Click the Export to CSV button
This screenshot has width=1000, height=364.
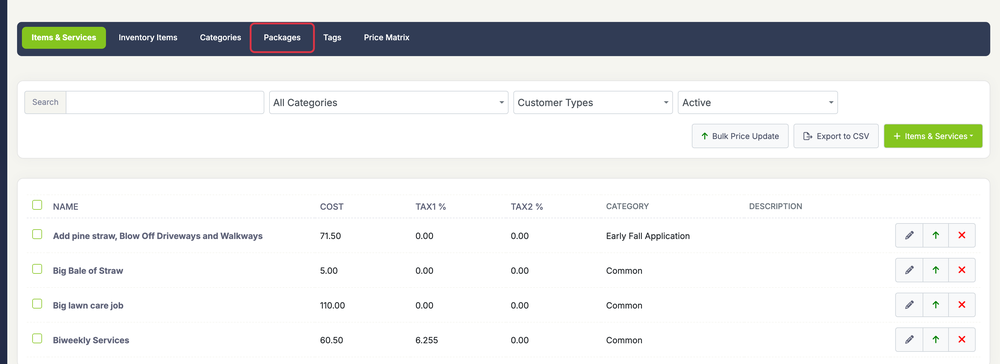[836, 136]
